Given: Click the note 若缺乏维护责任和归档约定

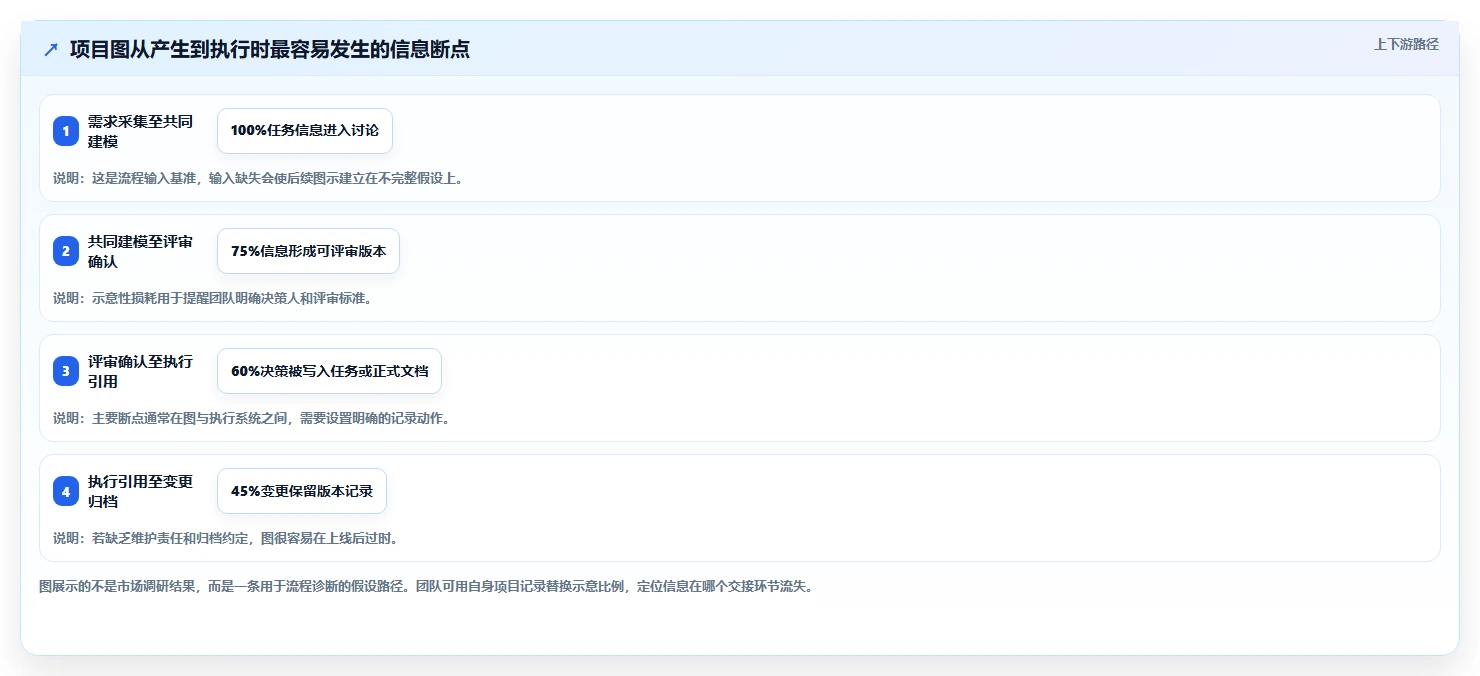Looking at the screenshot, I should 227,538.
